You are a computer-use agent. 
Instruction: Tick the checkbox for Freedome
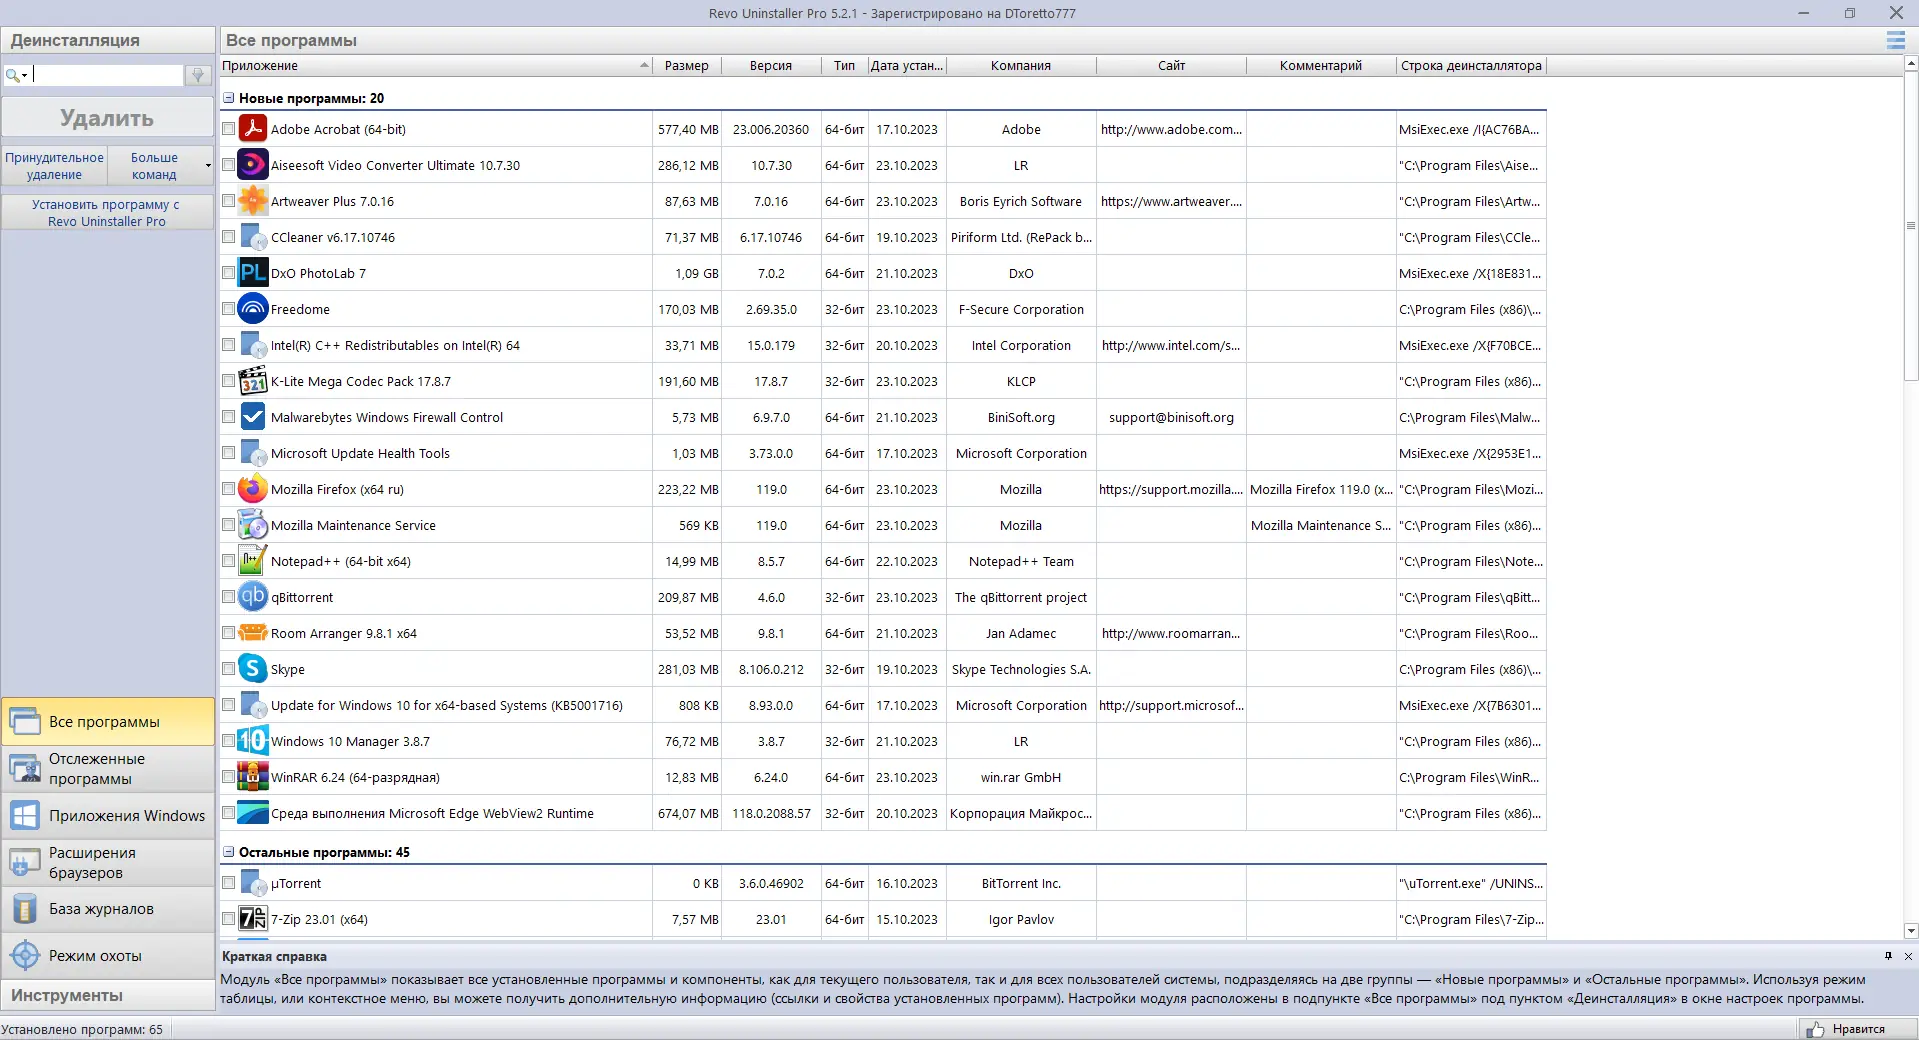coord(229,309)
